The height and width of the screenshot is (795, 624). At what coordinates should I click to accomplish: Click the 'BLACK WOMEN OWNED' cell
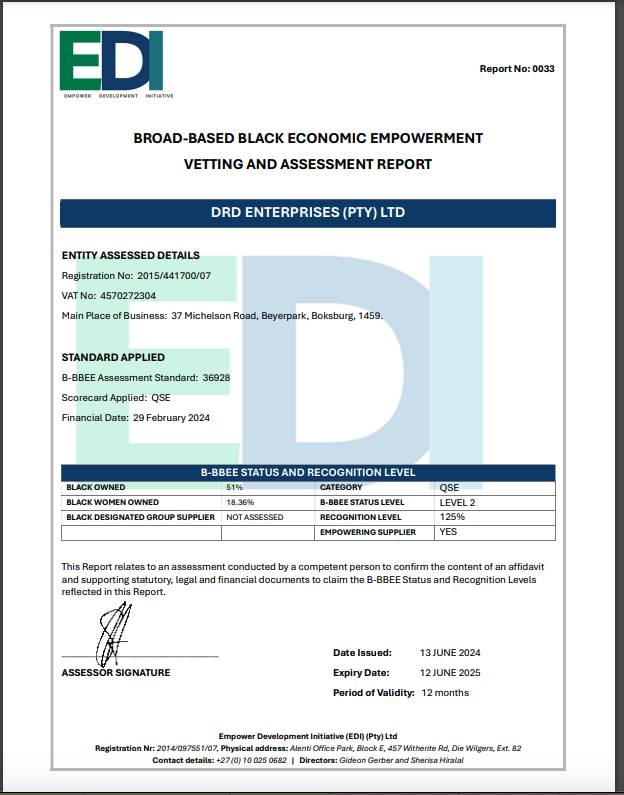pos(141,502)
